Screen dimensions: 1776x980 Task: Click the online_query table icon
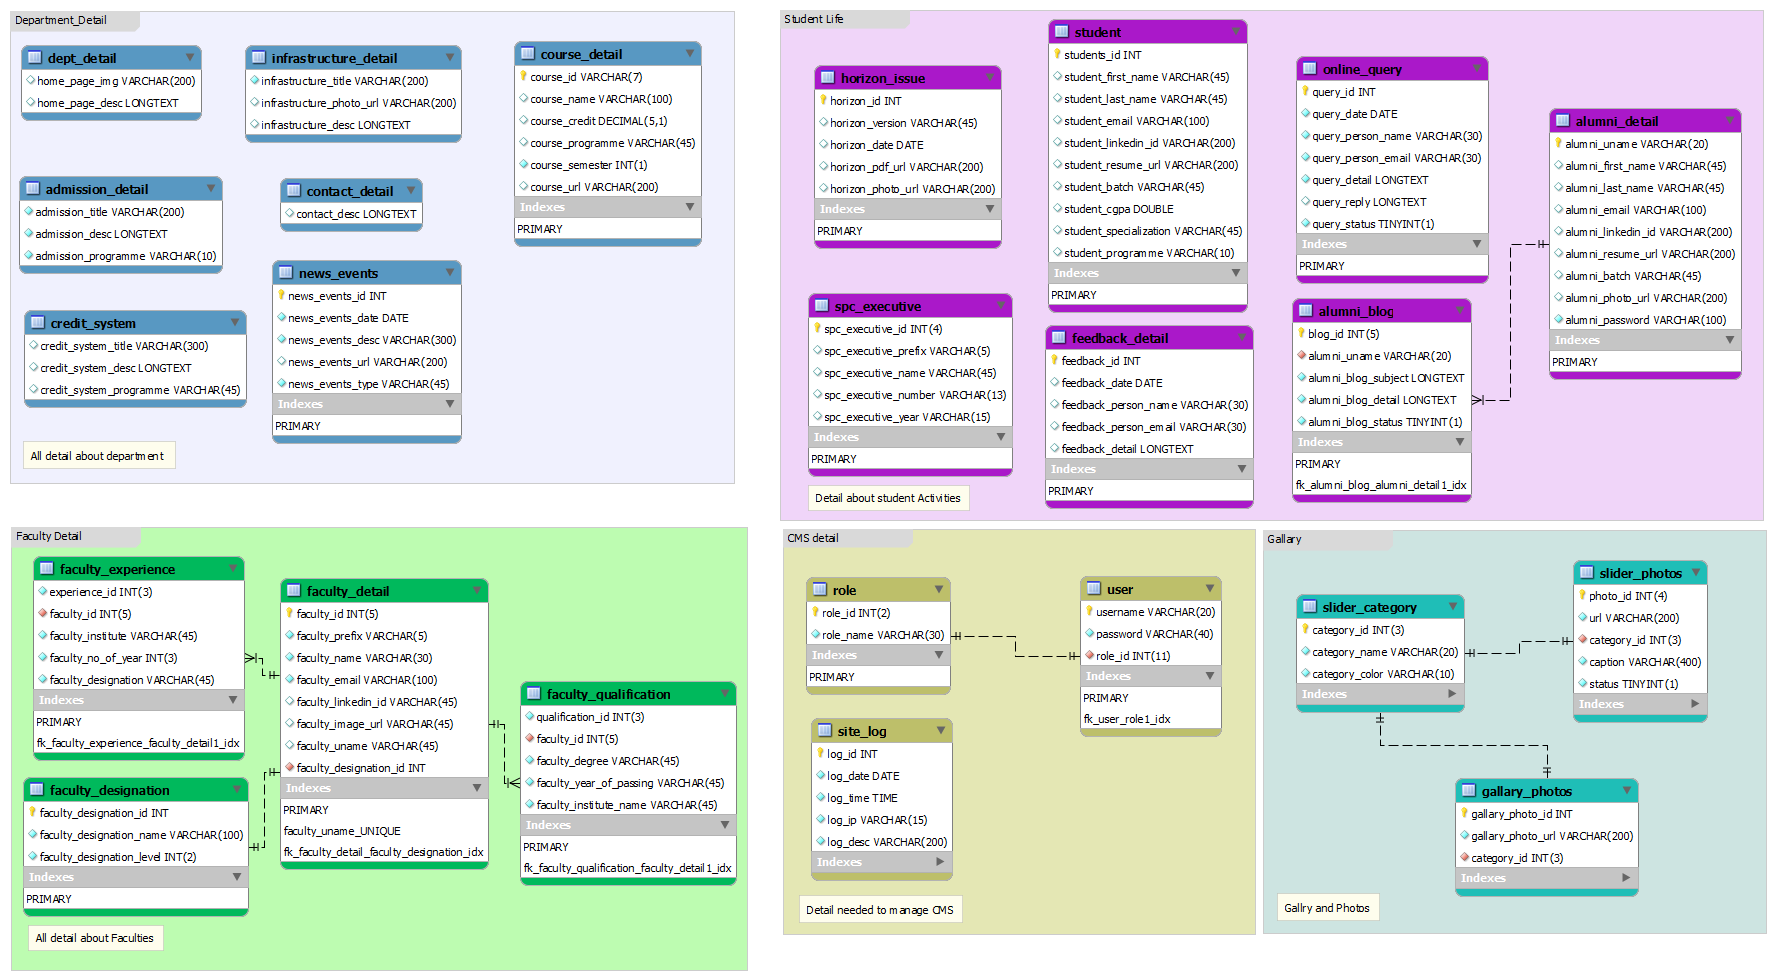pos(1310,69)
